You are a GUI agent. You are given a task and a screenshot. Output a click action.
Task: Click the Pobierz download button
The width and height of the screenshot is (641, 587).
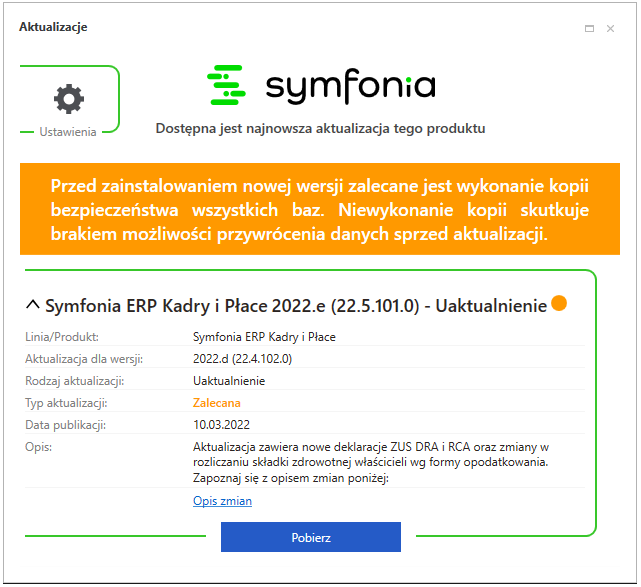311,537
